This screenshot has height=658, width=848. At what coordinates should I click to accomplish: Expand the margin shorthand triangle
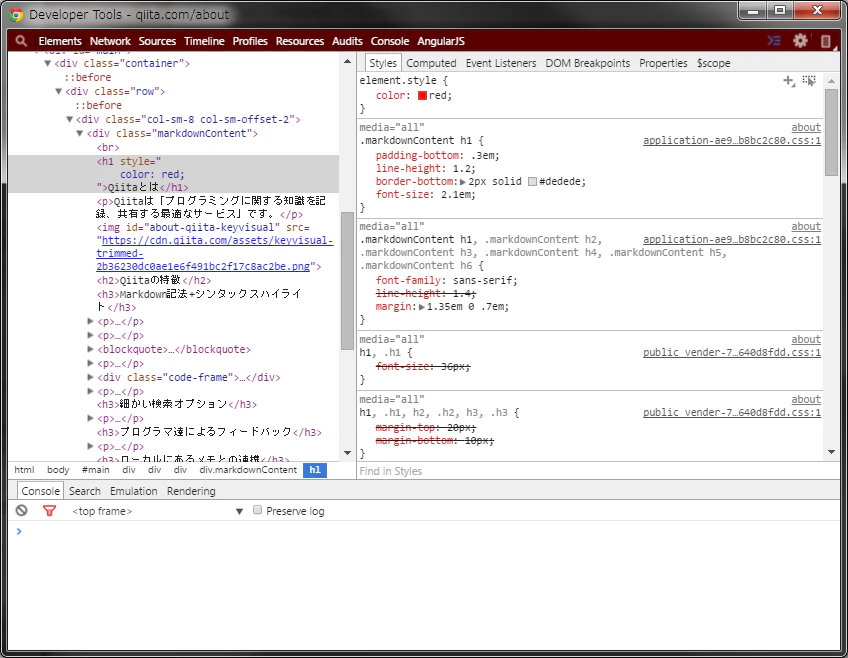(x=422, y=307)
